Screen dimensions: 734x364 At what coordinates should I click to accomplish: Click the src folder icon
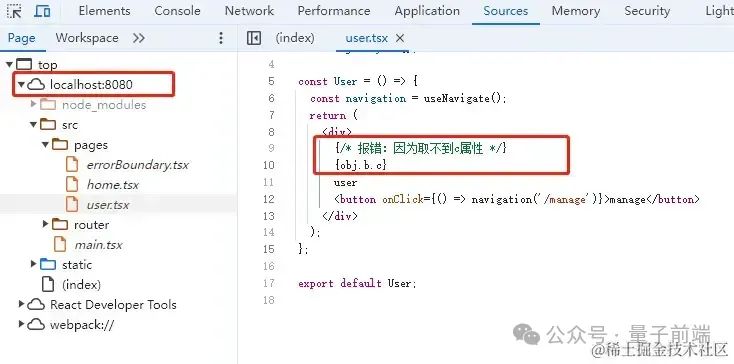[x=48, y=124]
